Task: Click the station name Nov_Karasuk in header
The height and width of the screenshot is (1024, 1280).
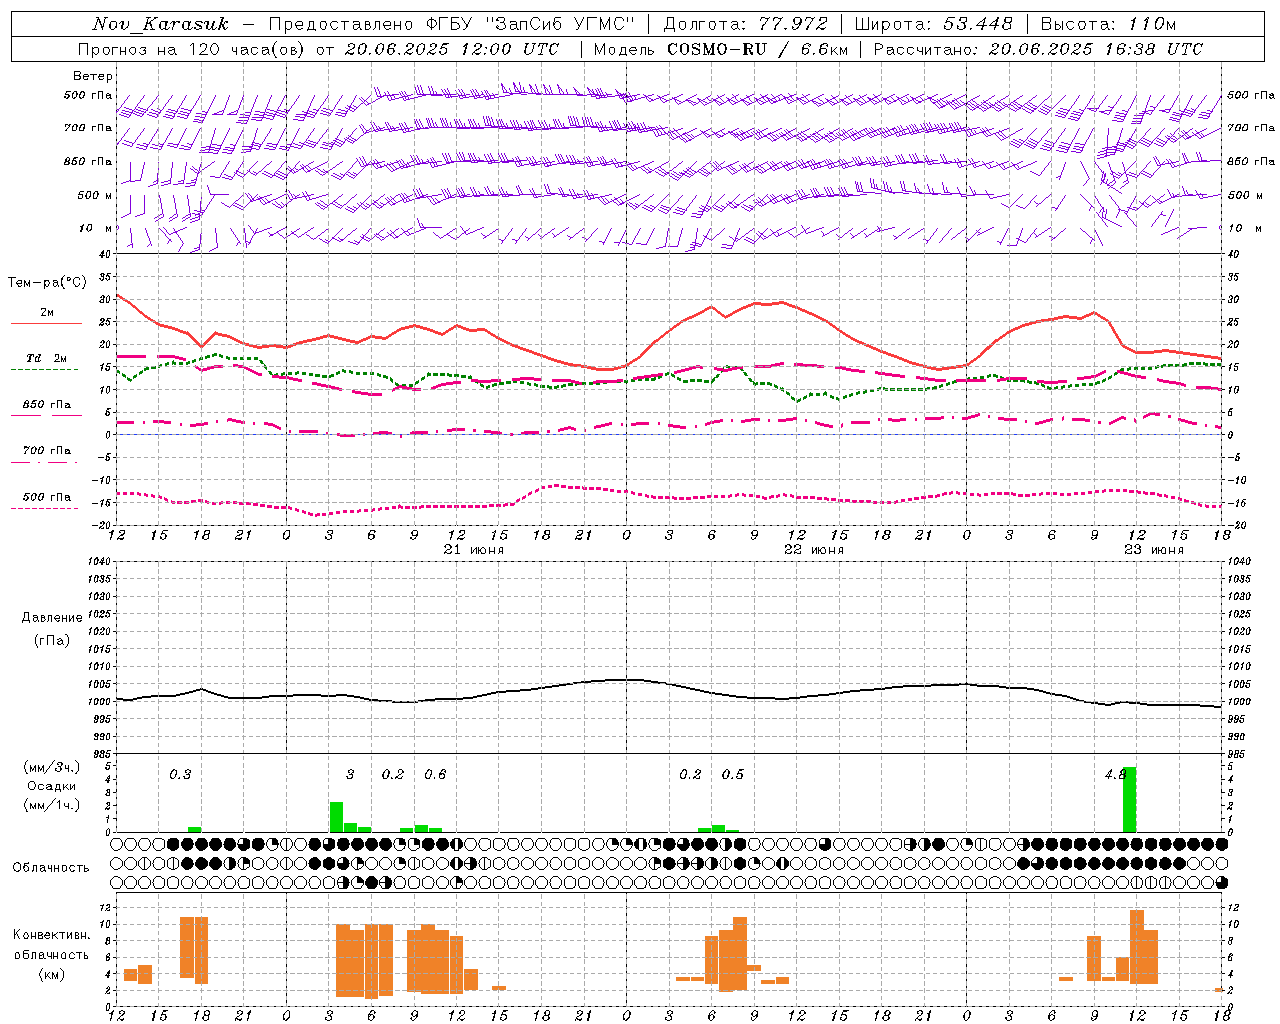Action: point(160,24)
